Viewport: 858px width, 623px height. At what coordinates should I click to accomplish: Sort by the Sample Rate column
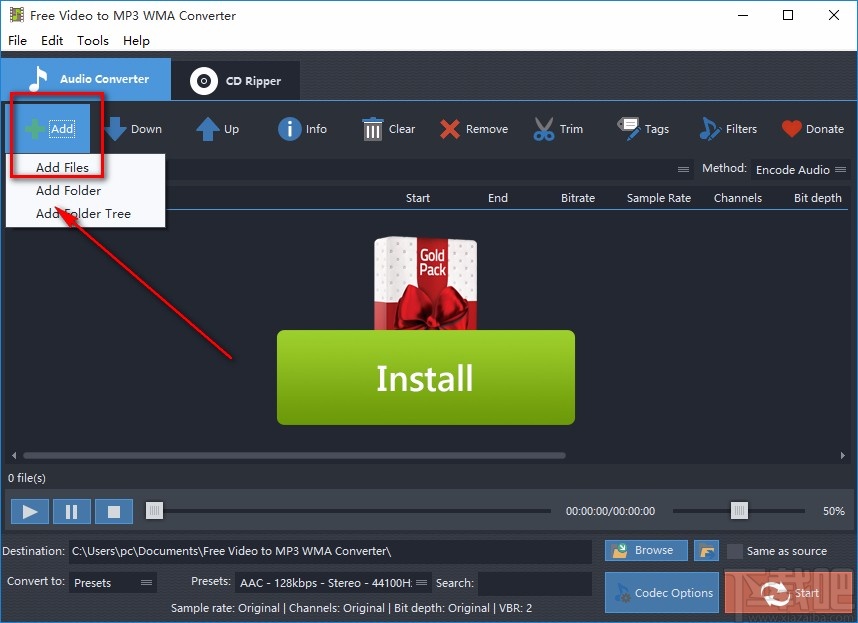[658, 198]
